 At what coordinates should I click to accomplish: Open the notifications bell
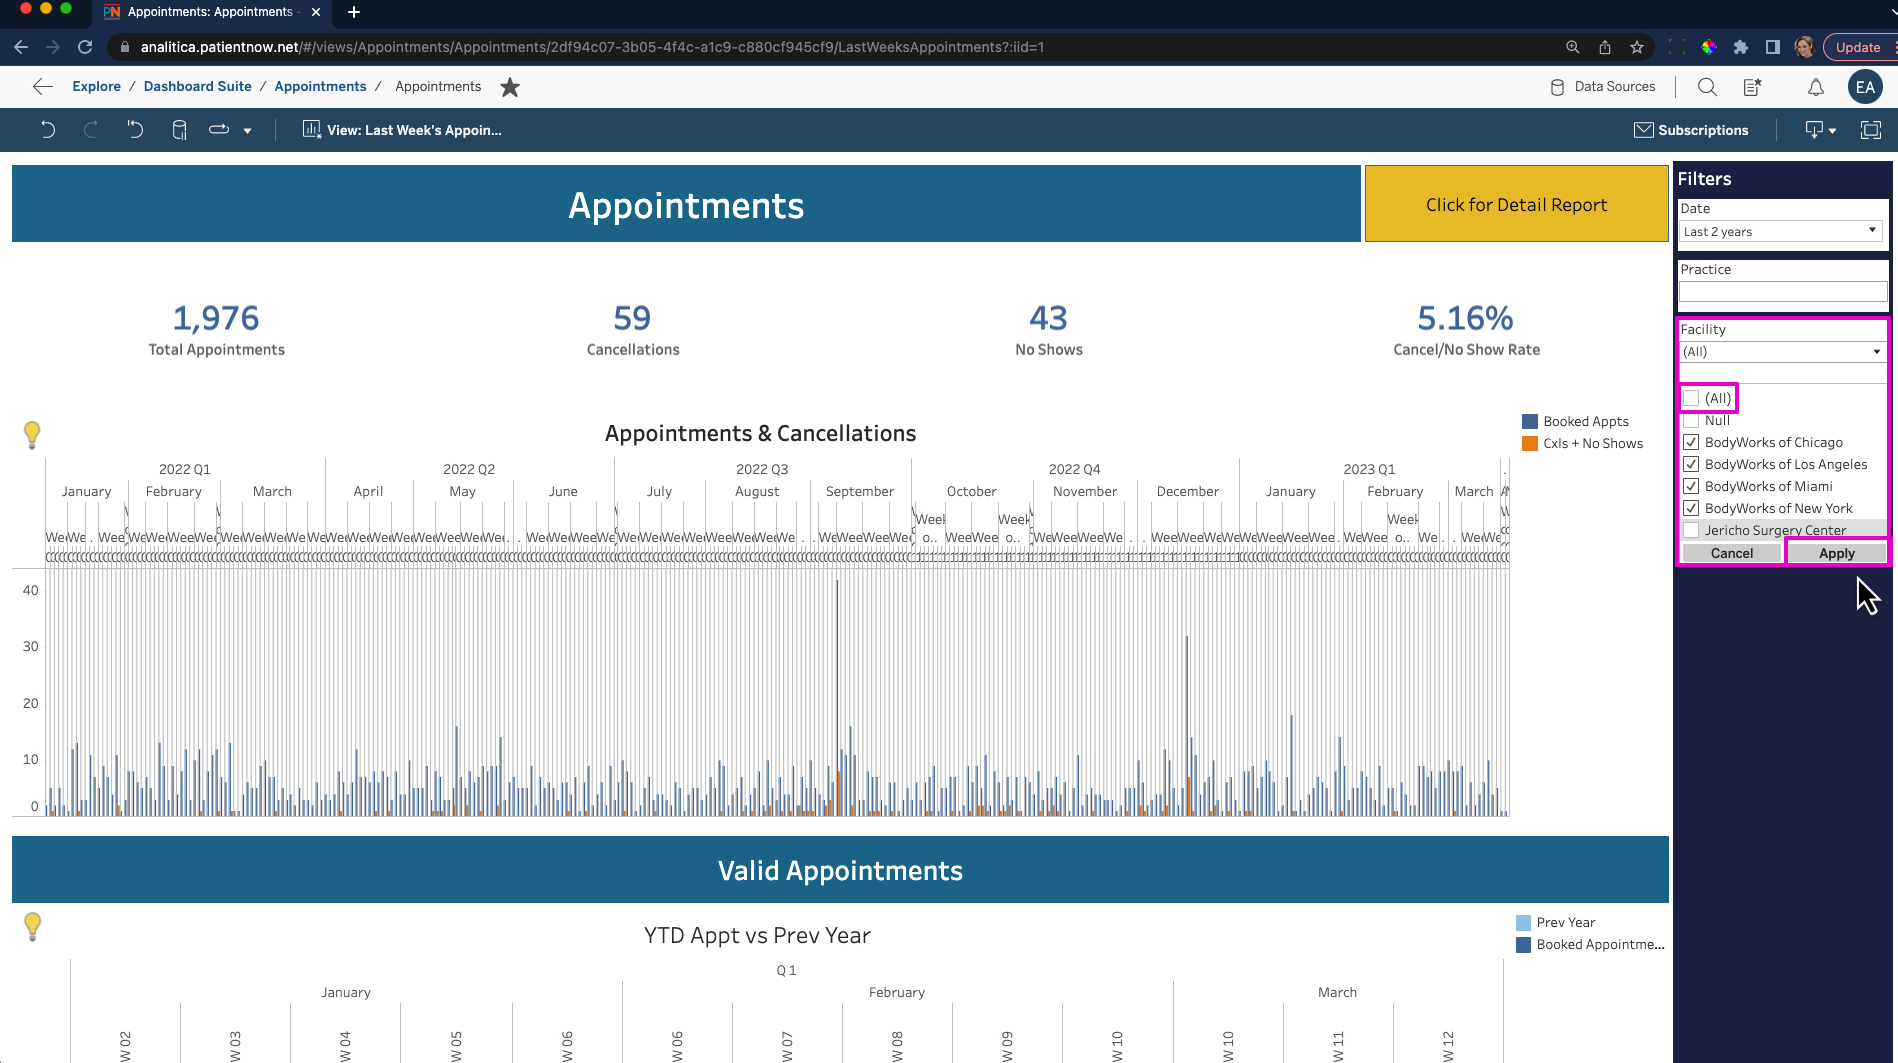coord(1816,87)
